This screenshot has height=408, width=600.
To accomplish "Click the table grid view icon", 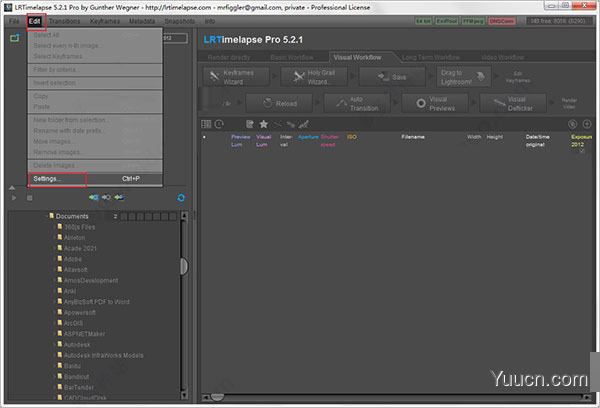I will pos(206,124).
